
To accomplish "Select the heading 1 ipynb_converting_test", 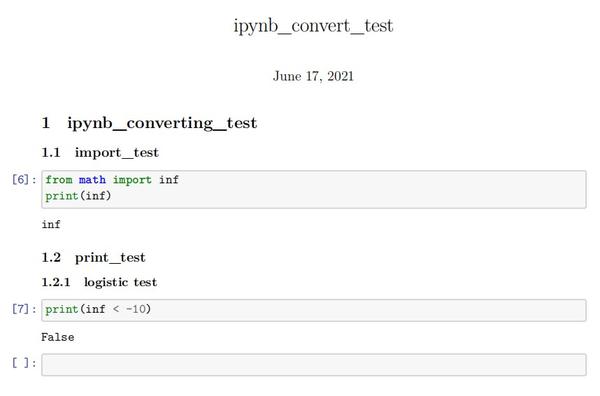I will click(x=149, y=123).
